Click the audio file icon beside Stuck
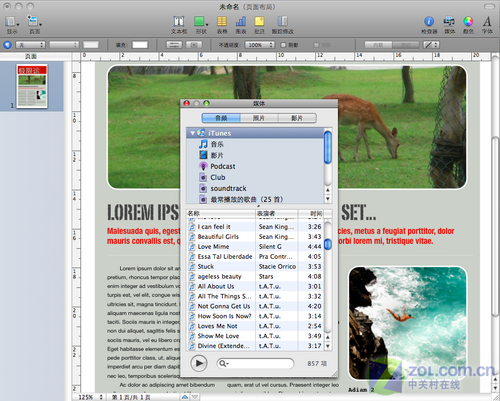 point(192,266)
